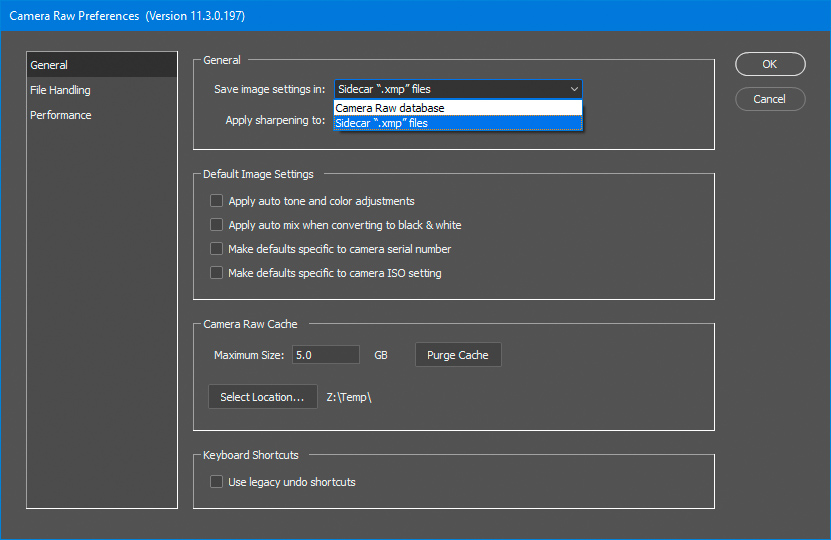Click the 'Default Image Settings' group heading

[x=258, y=174]
